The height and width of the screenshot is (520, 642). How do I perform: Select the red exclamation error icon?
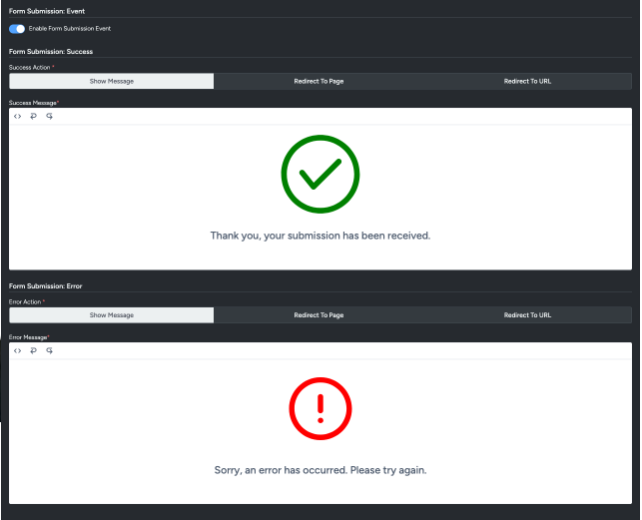320,408
